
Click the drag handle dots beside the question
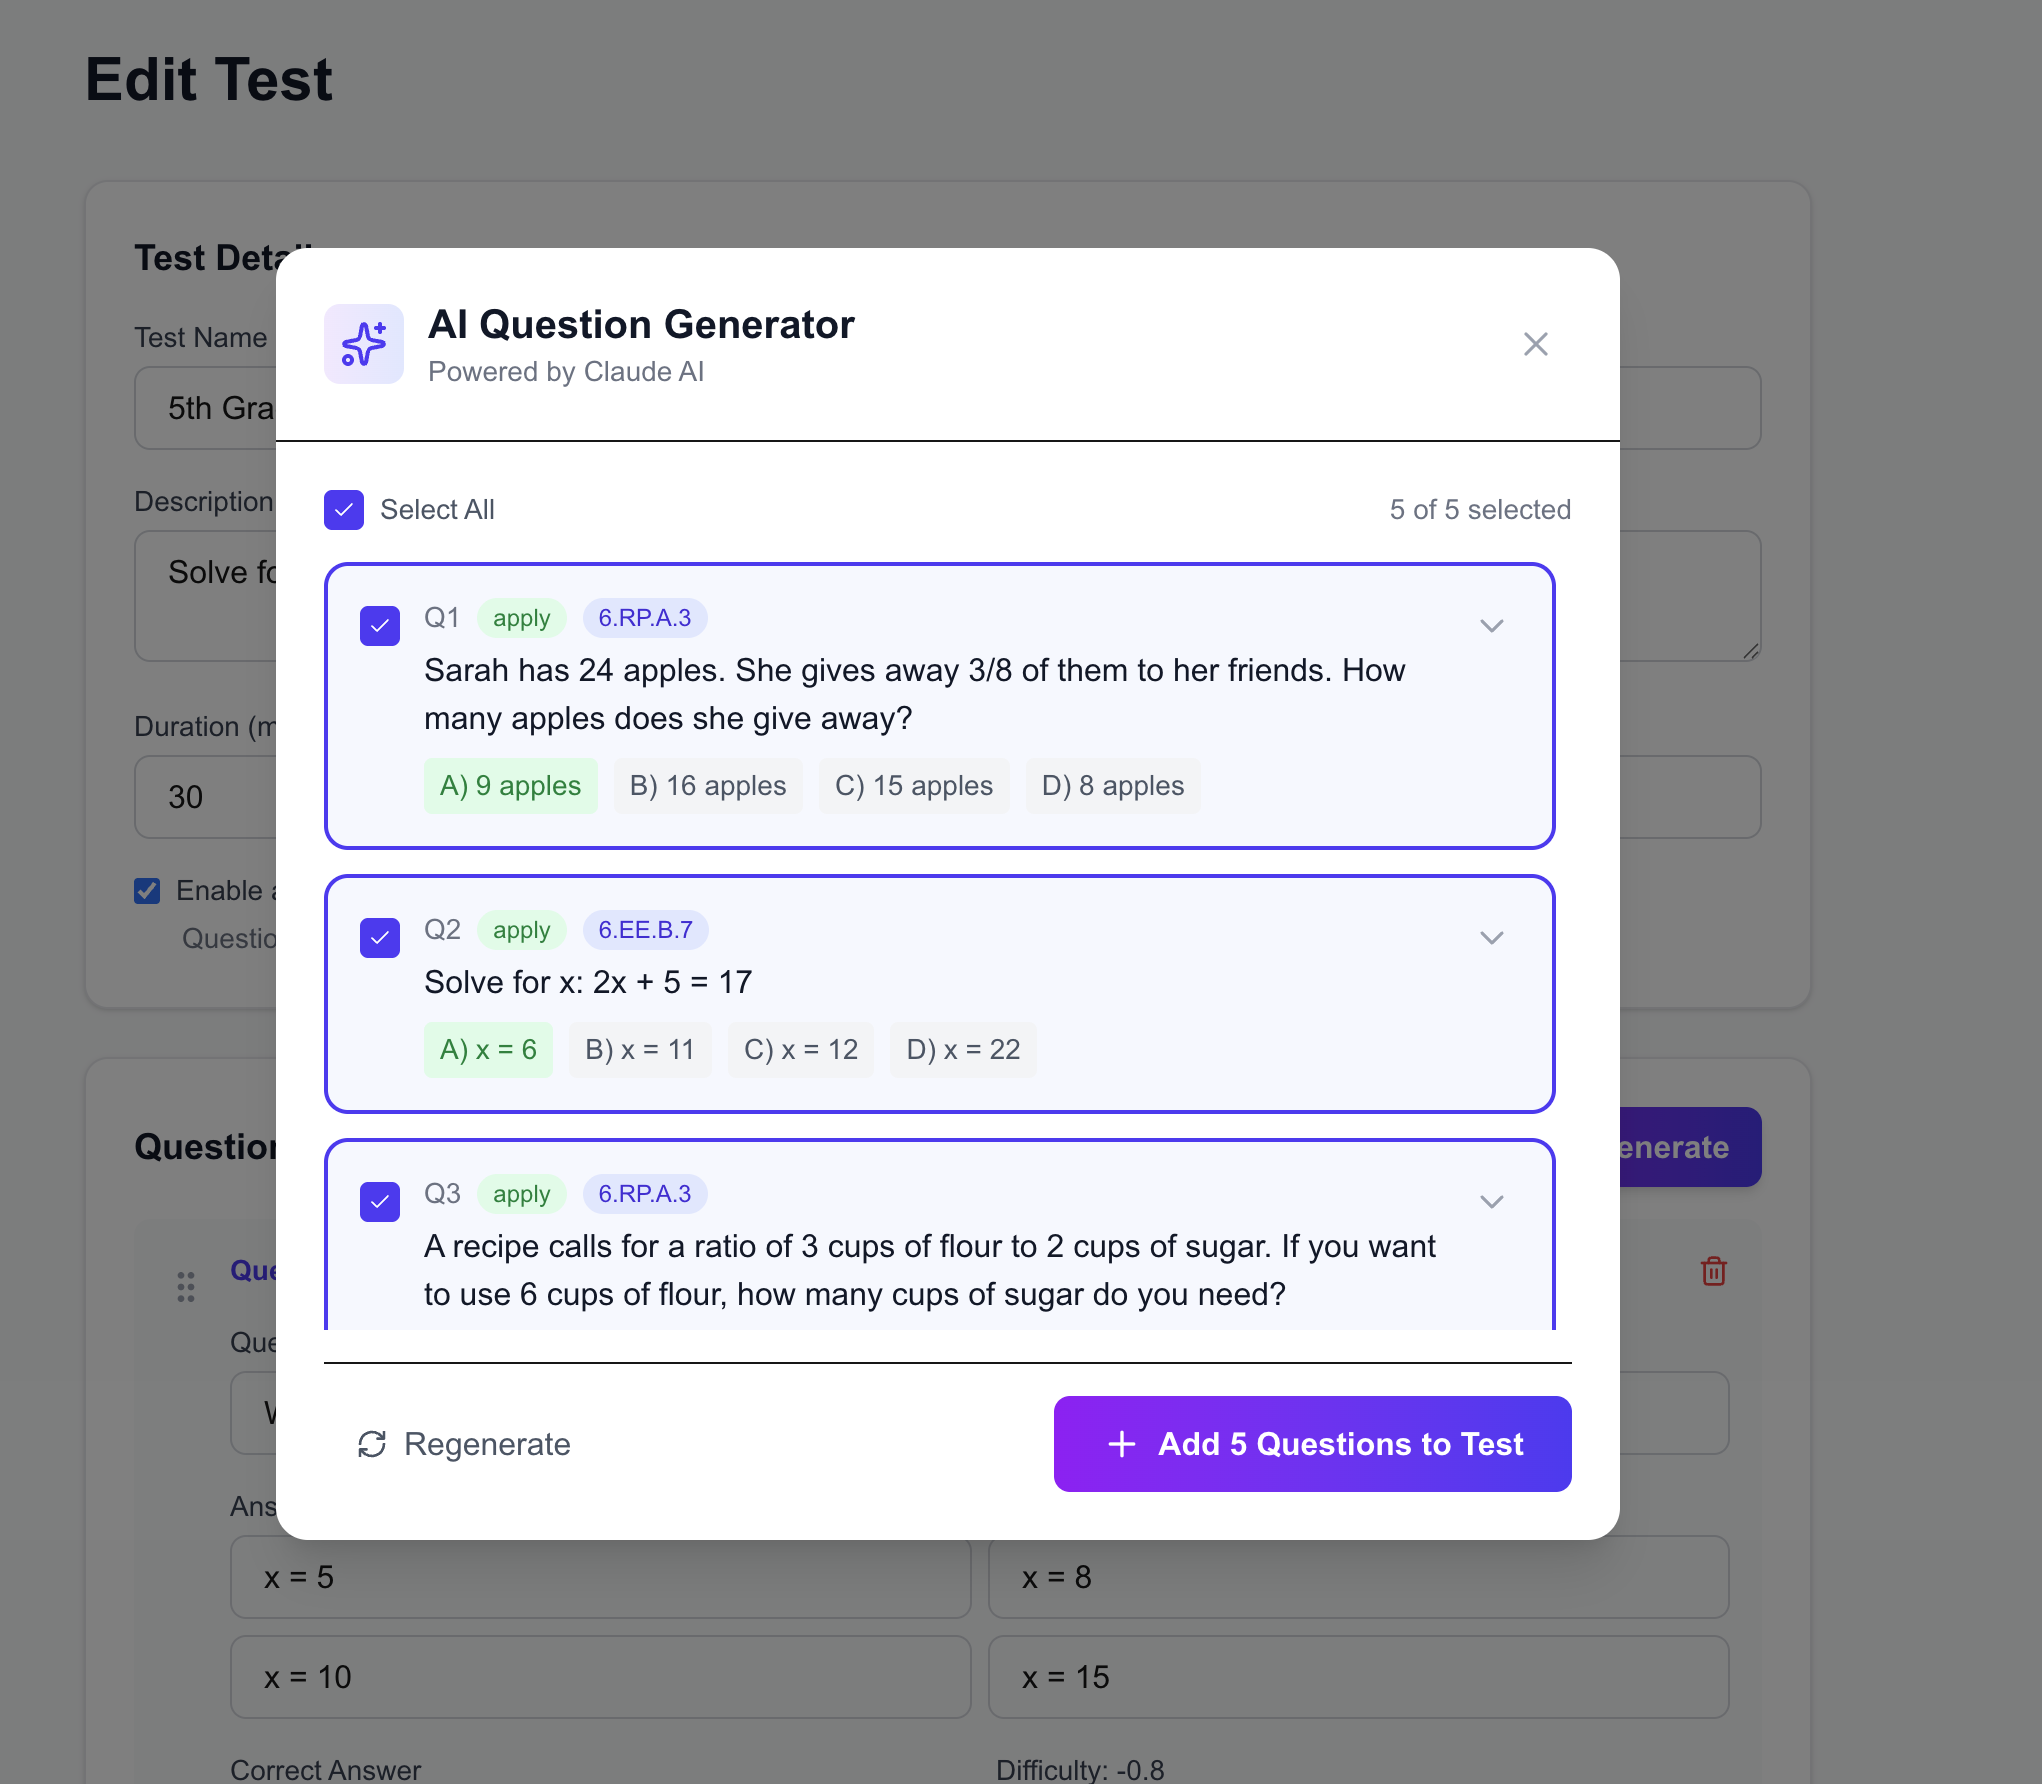point(186,1287)
